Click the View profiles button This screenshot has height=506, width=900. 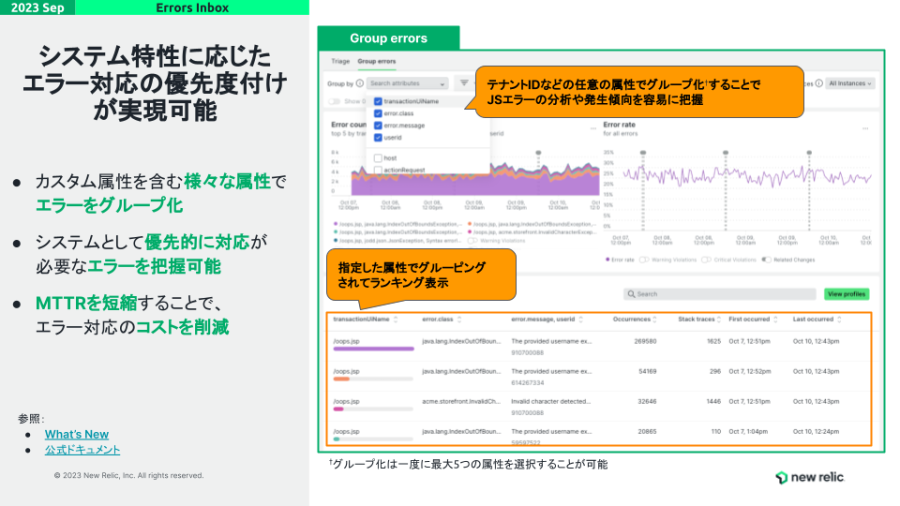coord(846,294)
